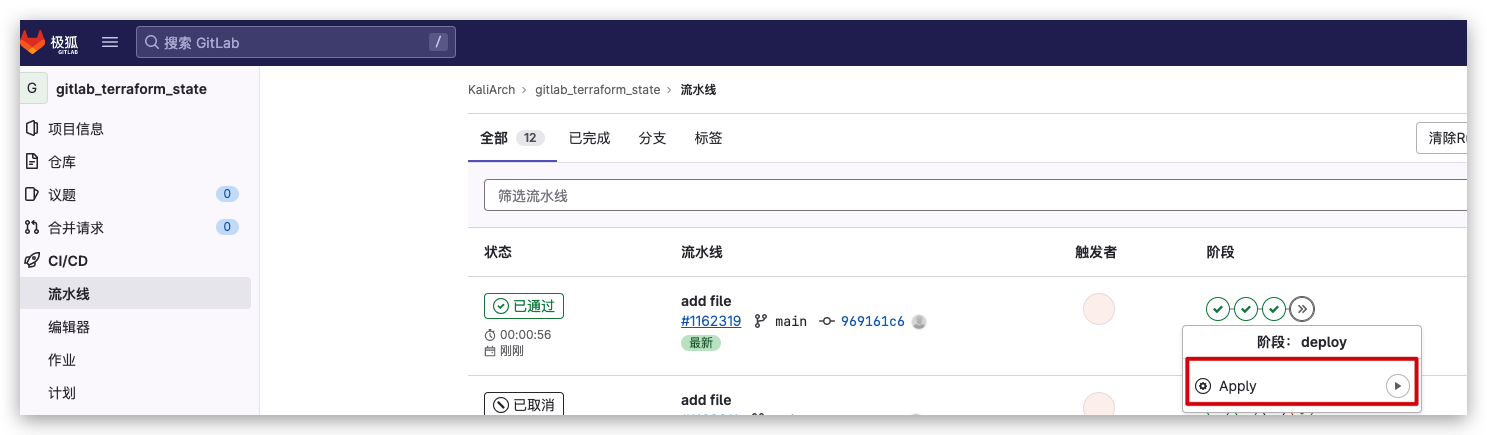Focus the 筛选流水线 filter field
The height and width of the screenshot is (435, 1487).
(975, 196)
